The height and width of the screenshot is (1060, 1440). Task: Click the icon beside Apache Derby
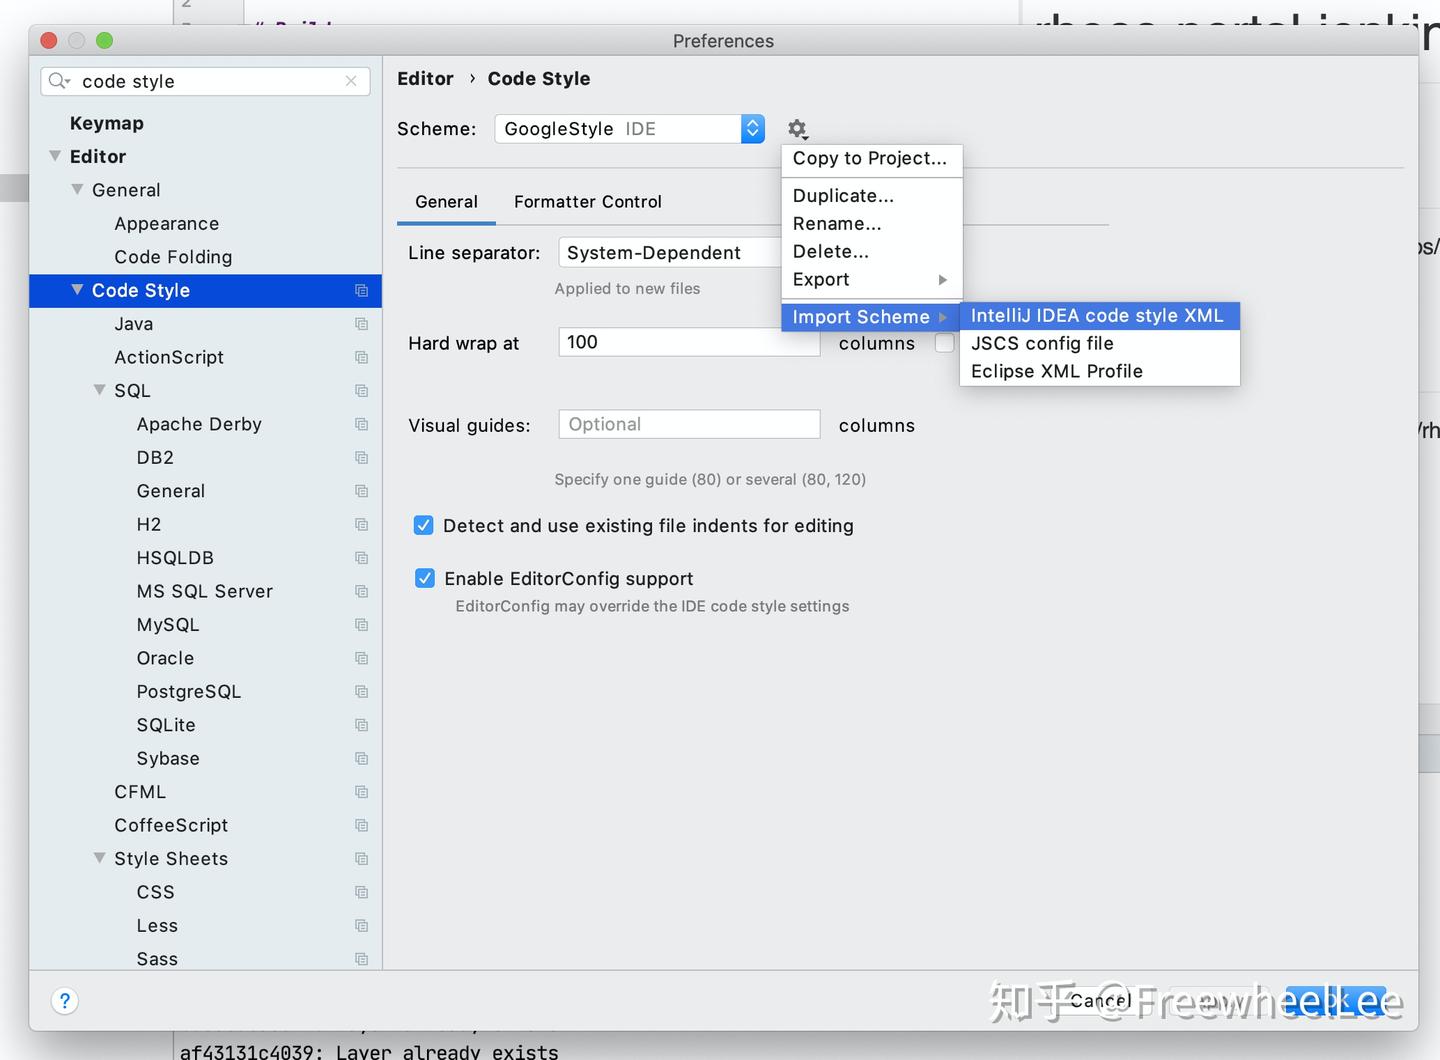point(361,424)
